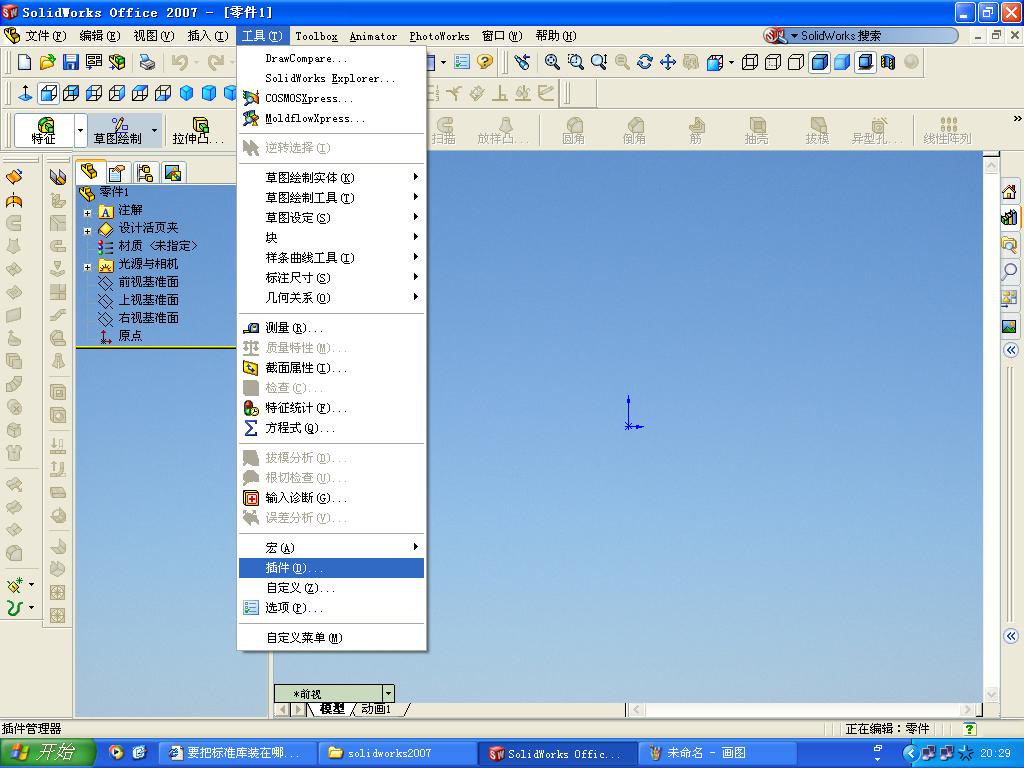
Task: Switch to the 动画1 bottom tab
Action: coord(377,709)
